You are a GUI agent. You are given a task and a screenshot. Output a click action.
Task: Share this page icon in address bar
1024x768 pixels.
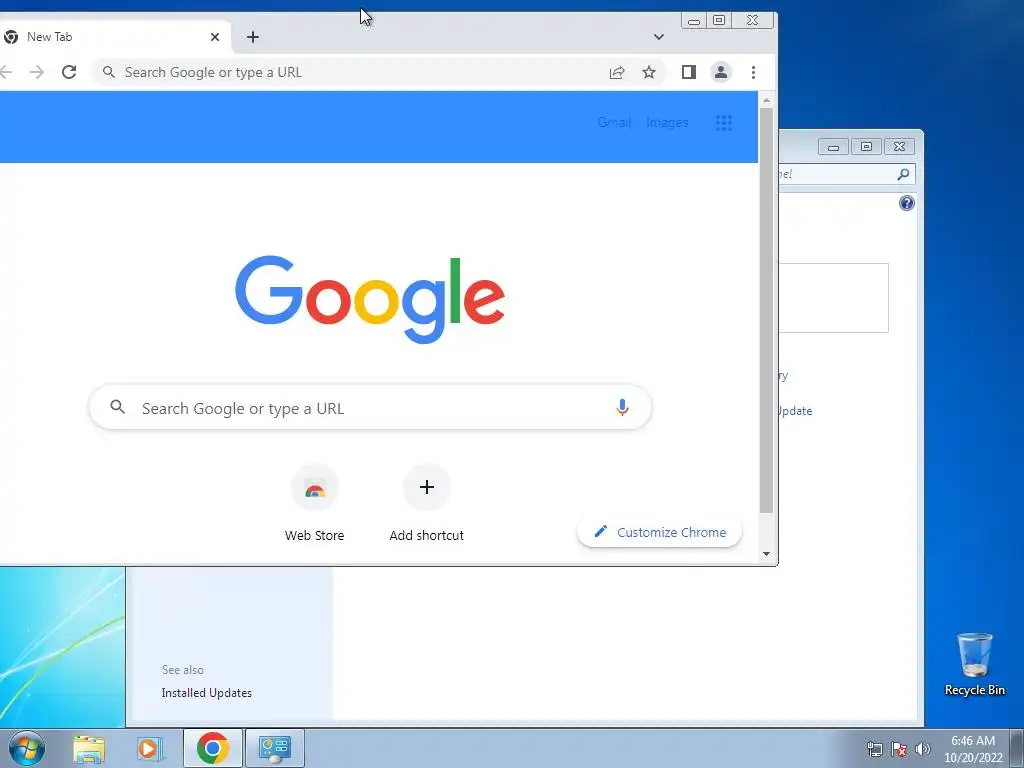point(616,72)
